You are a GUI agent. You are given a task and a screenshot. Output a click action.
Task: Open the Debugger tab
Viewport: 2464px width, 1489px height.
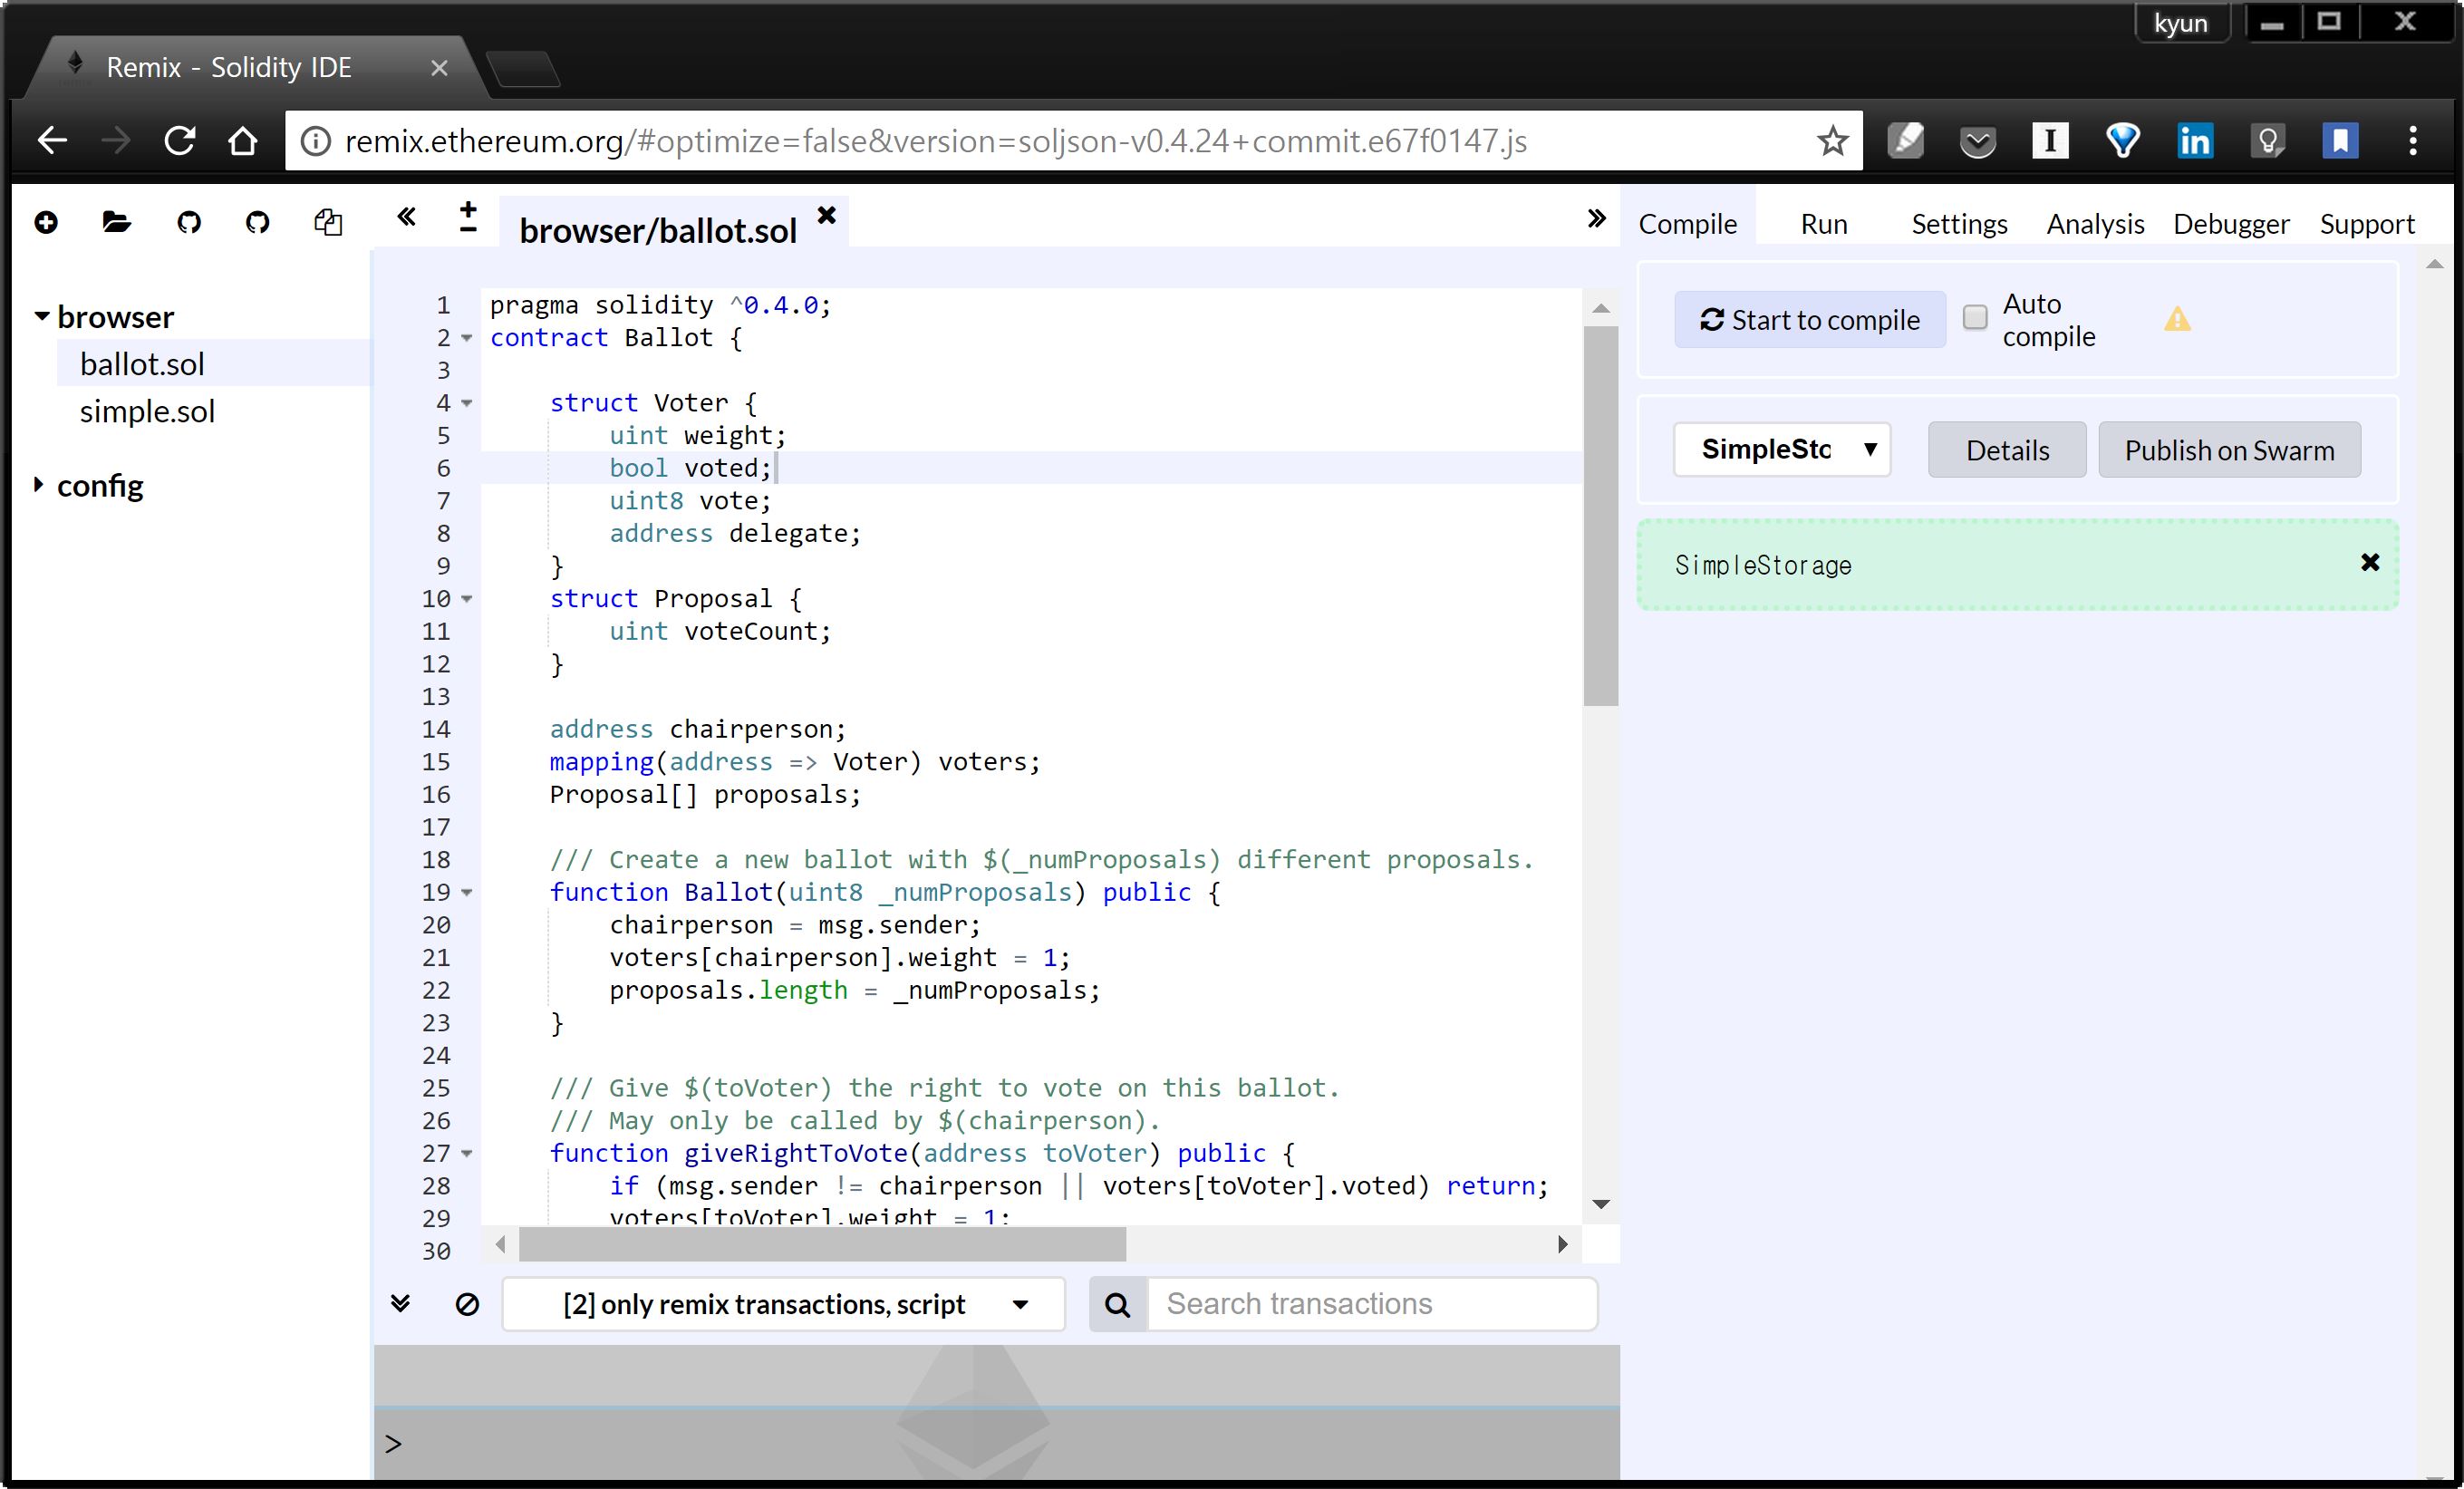click(x=2230, y=224)
